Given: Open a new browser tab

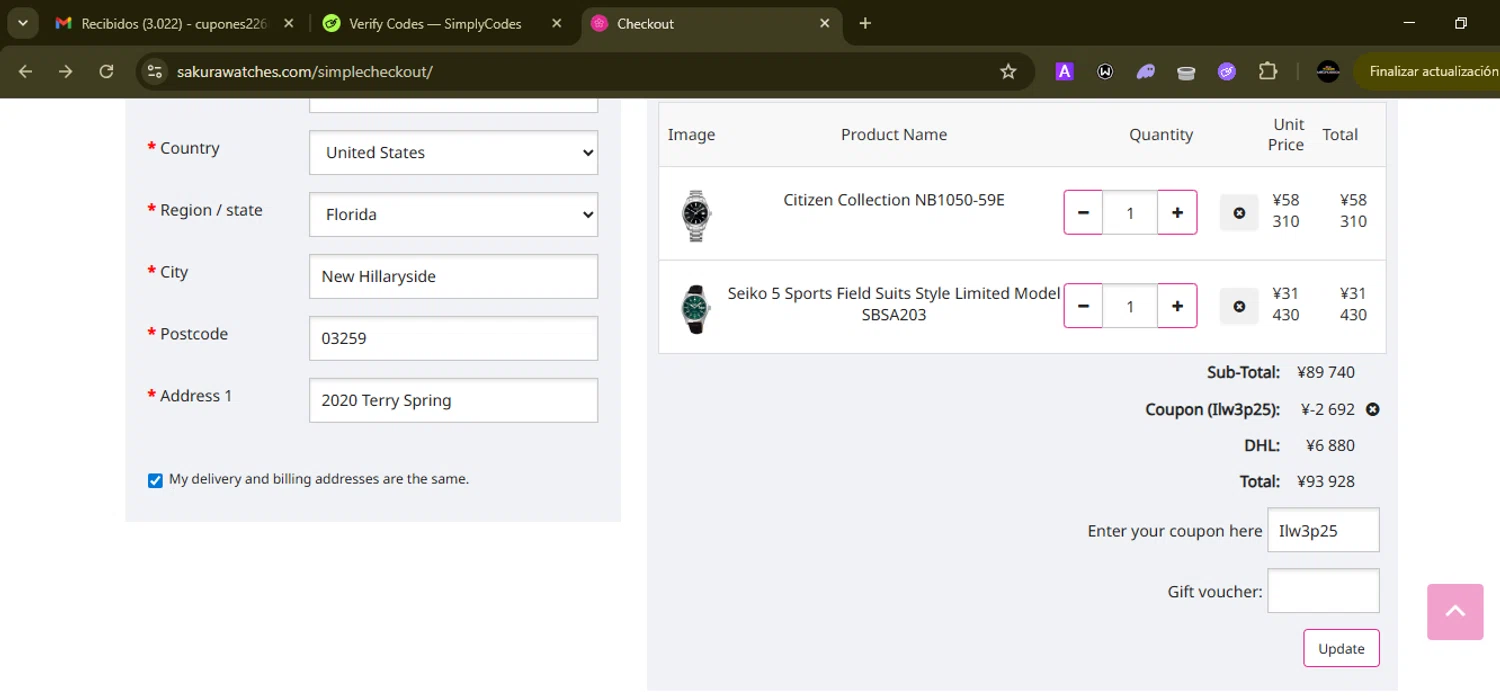Looking at the screenshot, I should tap(865, 23).
